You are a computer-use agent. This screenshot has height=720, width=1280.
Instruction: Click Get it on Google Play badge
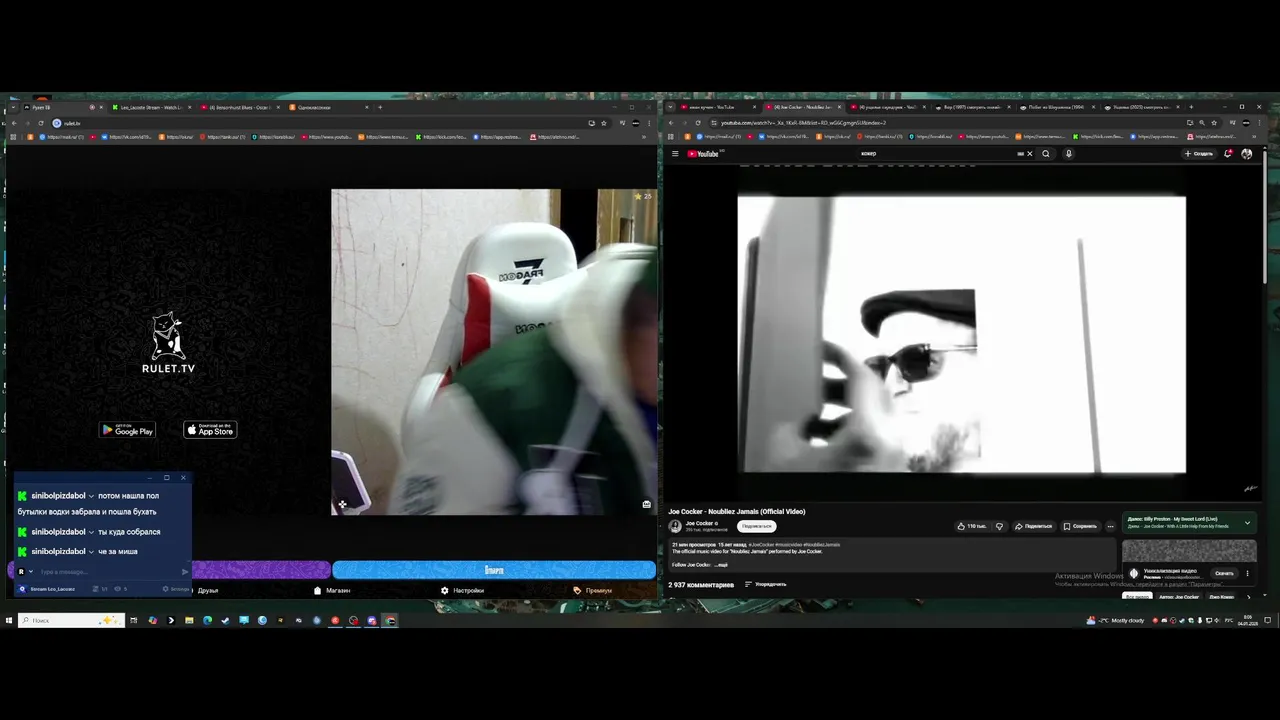[127, 430]
